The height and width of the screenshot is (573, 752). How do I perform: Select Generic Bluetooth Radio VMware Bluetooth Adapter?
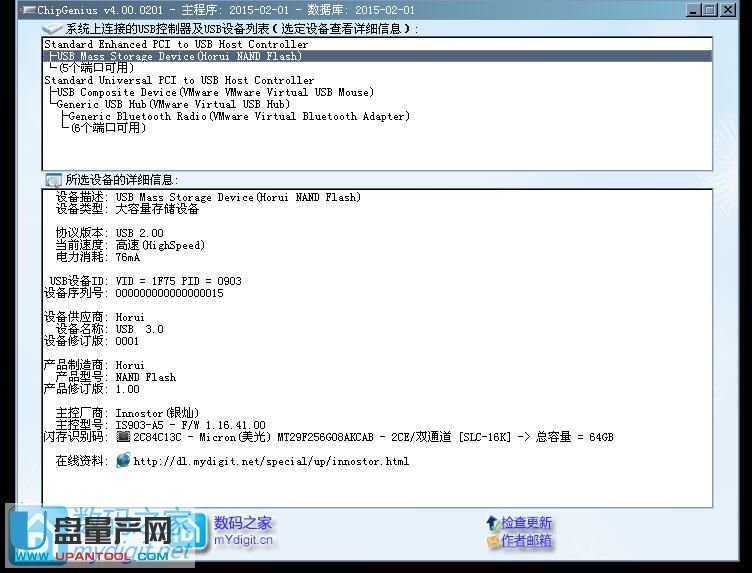(x=239, y=117)
